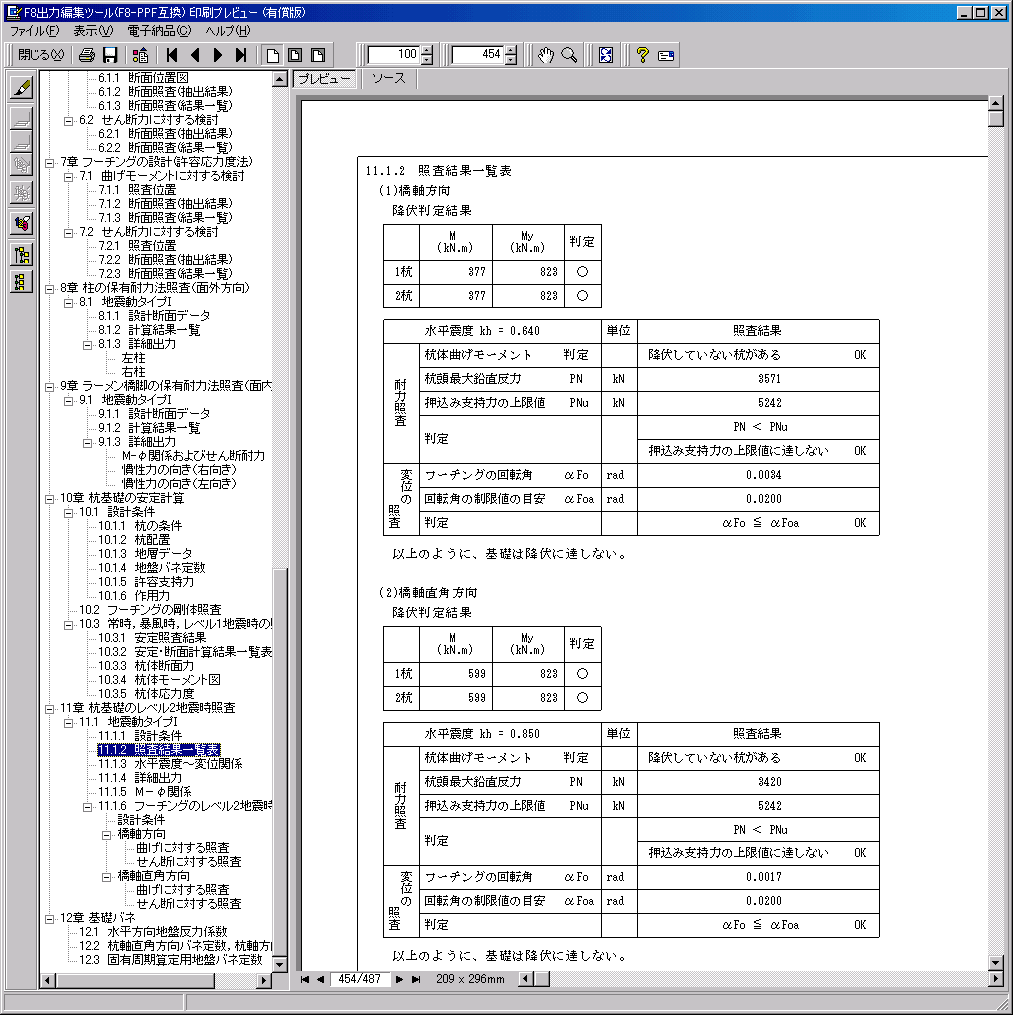Collapse the 7章 フーチングの設計 node
Image resolution: width=1013 pixels, height=1015 pixels.
point(49,163)
